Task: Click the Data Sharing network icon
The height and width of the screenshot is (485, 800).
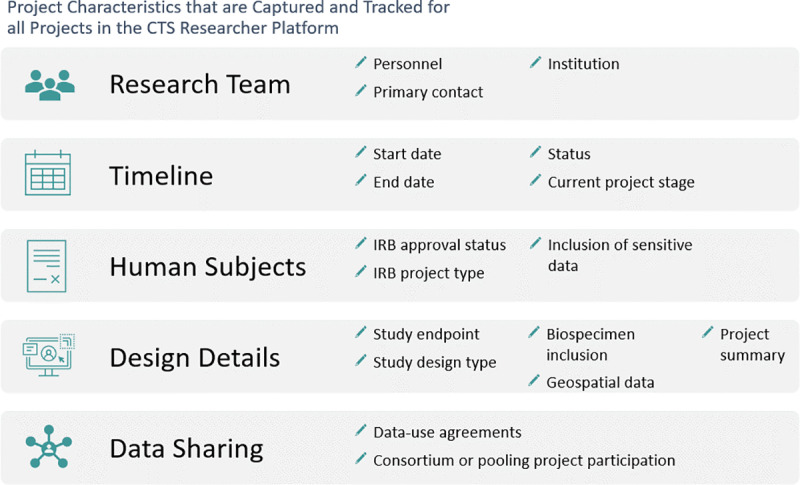Action: click(48, 447)
